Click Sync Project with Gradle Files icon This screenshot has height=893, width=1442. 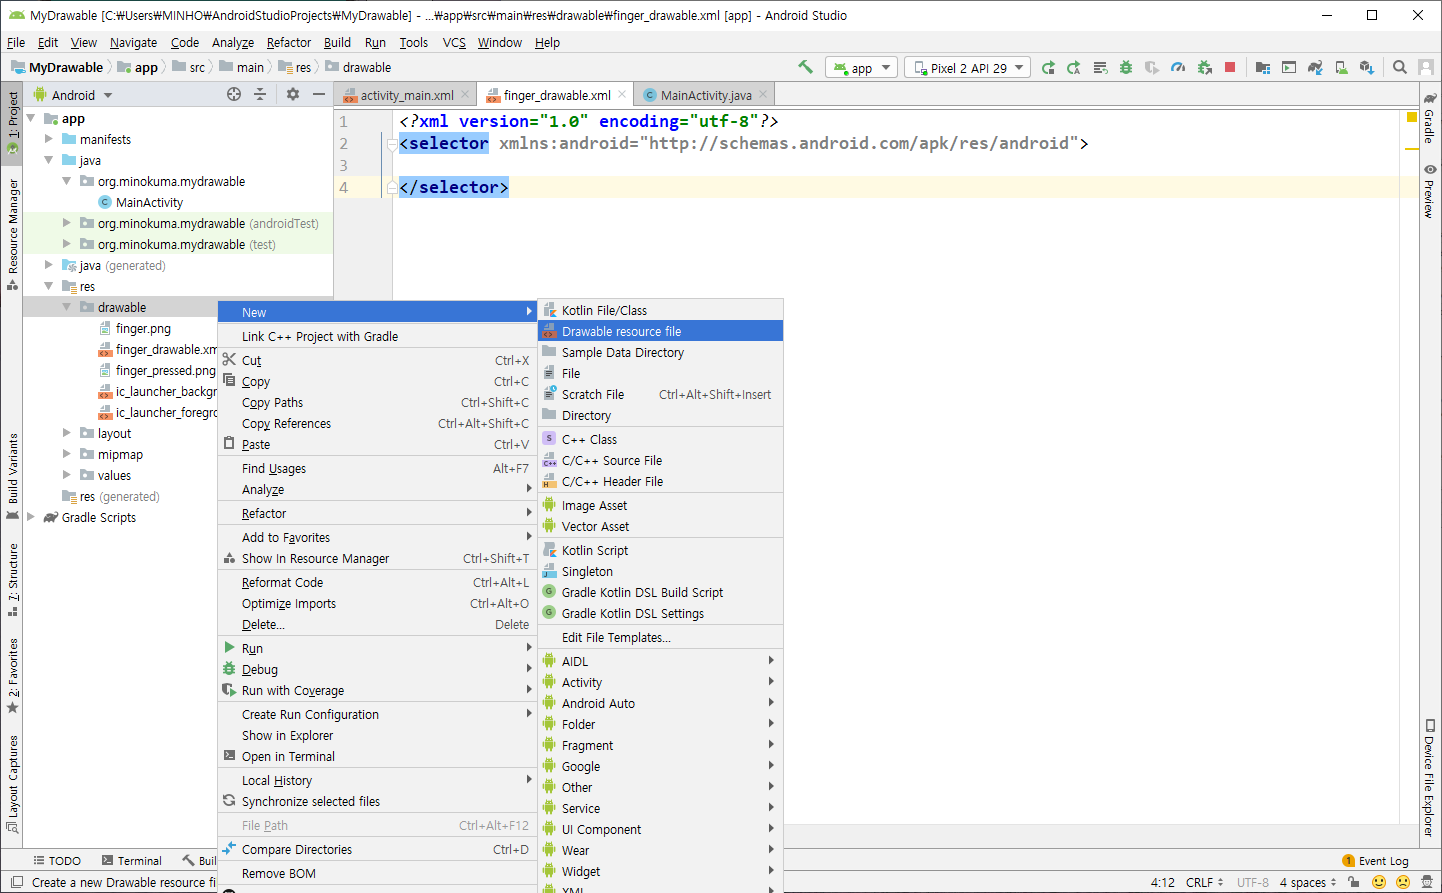[x=1315, y=68]
